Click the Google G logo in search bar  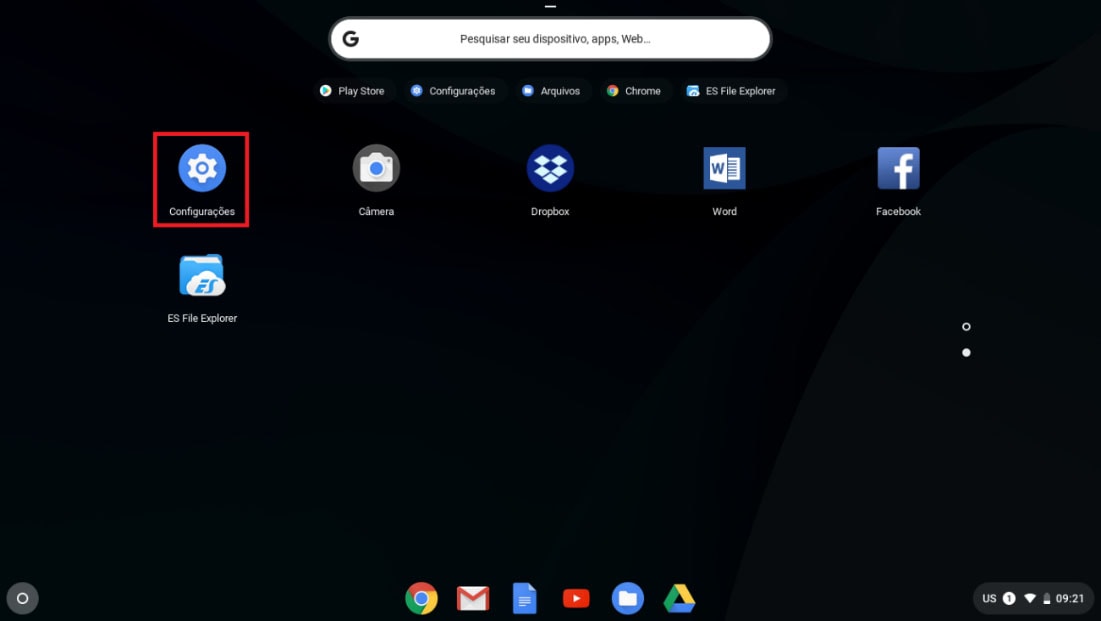tap(350, 39)
